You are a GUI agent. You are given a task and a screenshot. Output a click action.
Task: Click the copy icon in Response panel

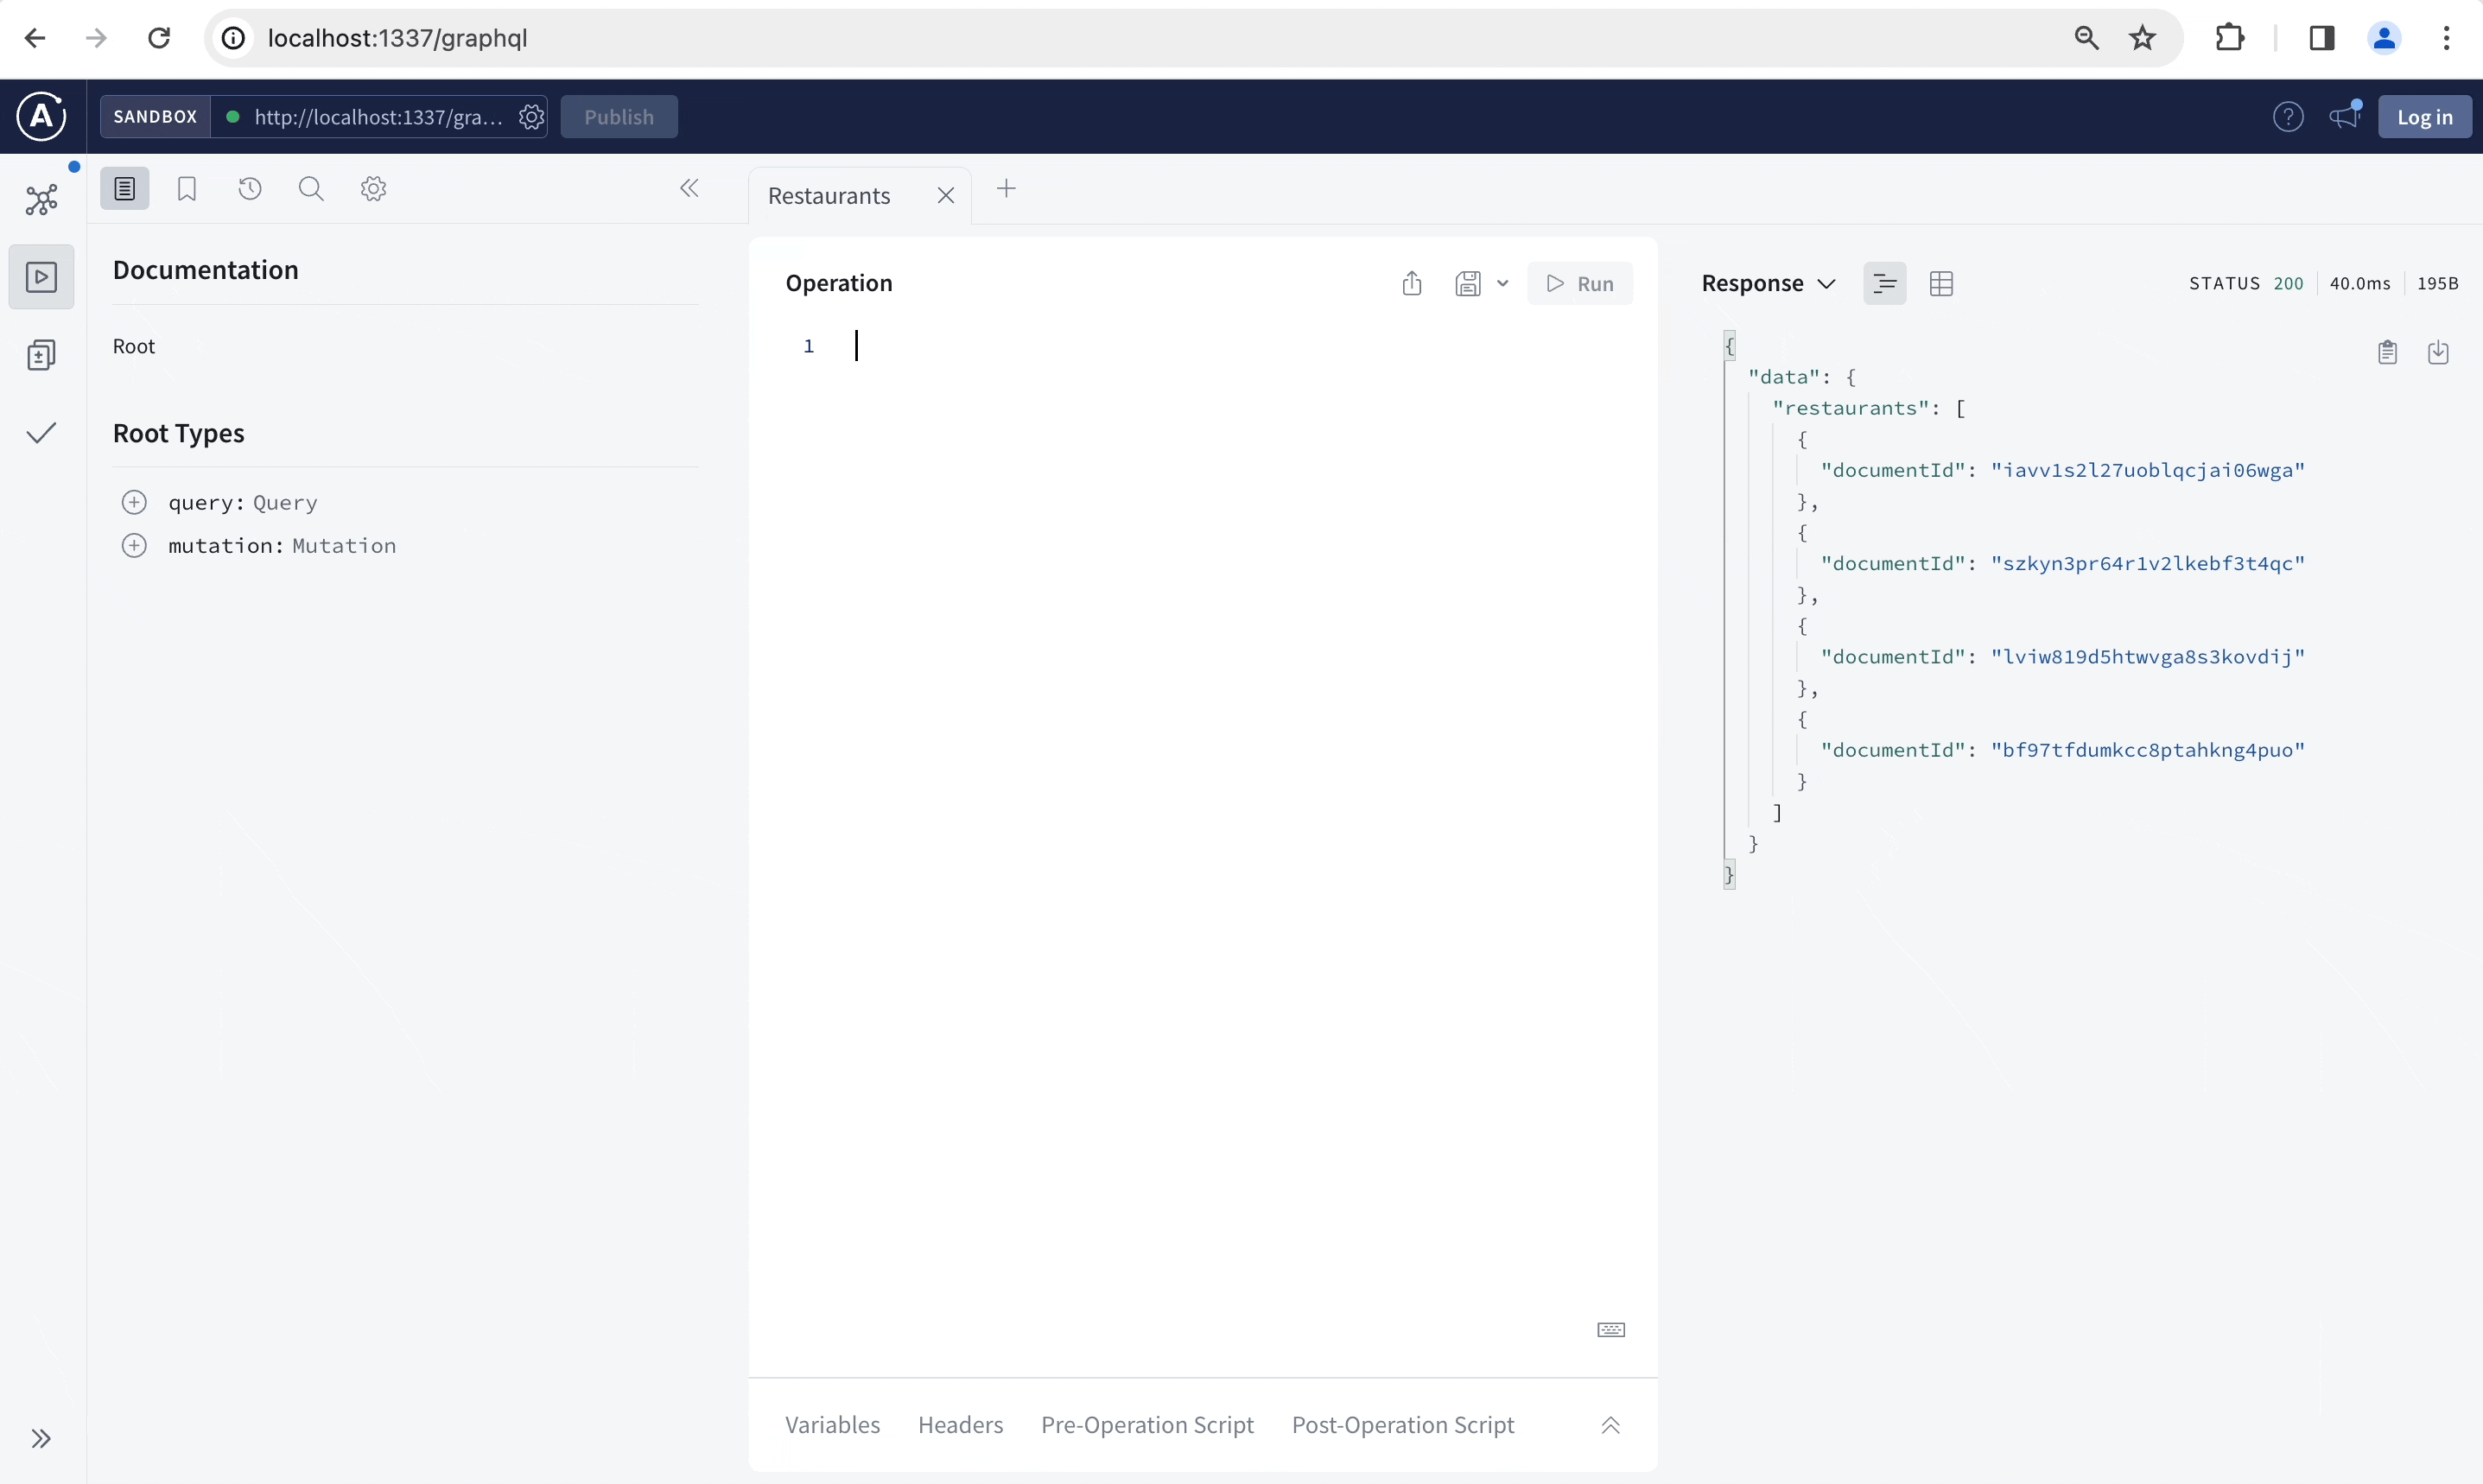pos(2388,352)
